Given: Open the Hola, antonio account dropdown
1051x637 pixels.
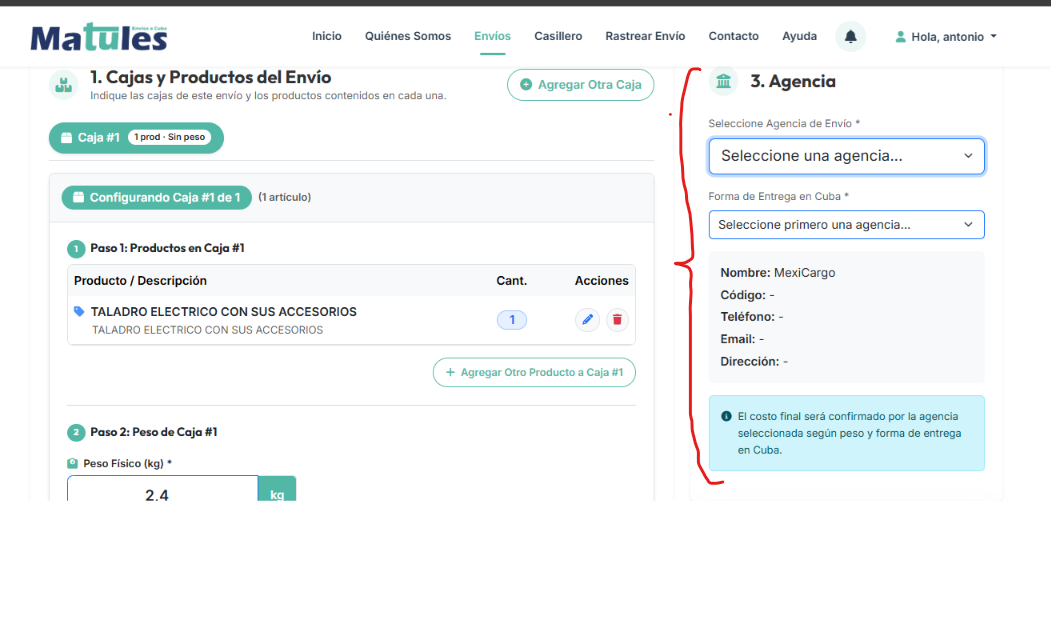Looking at the screenshot, I should pos(946,37).
